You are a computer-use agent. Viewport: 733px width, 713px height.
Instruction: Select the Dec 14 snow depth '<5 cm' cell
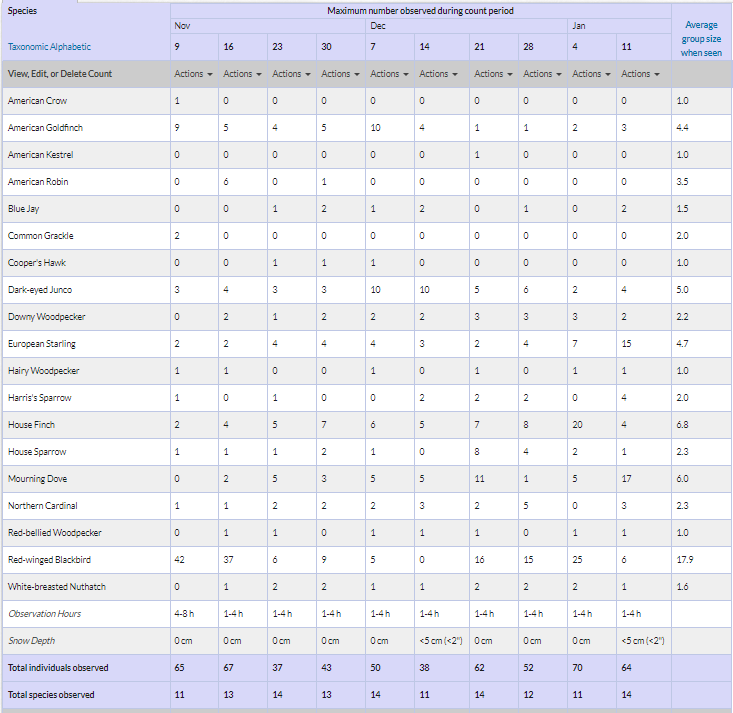(x=441, y=641)
